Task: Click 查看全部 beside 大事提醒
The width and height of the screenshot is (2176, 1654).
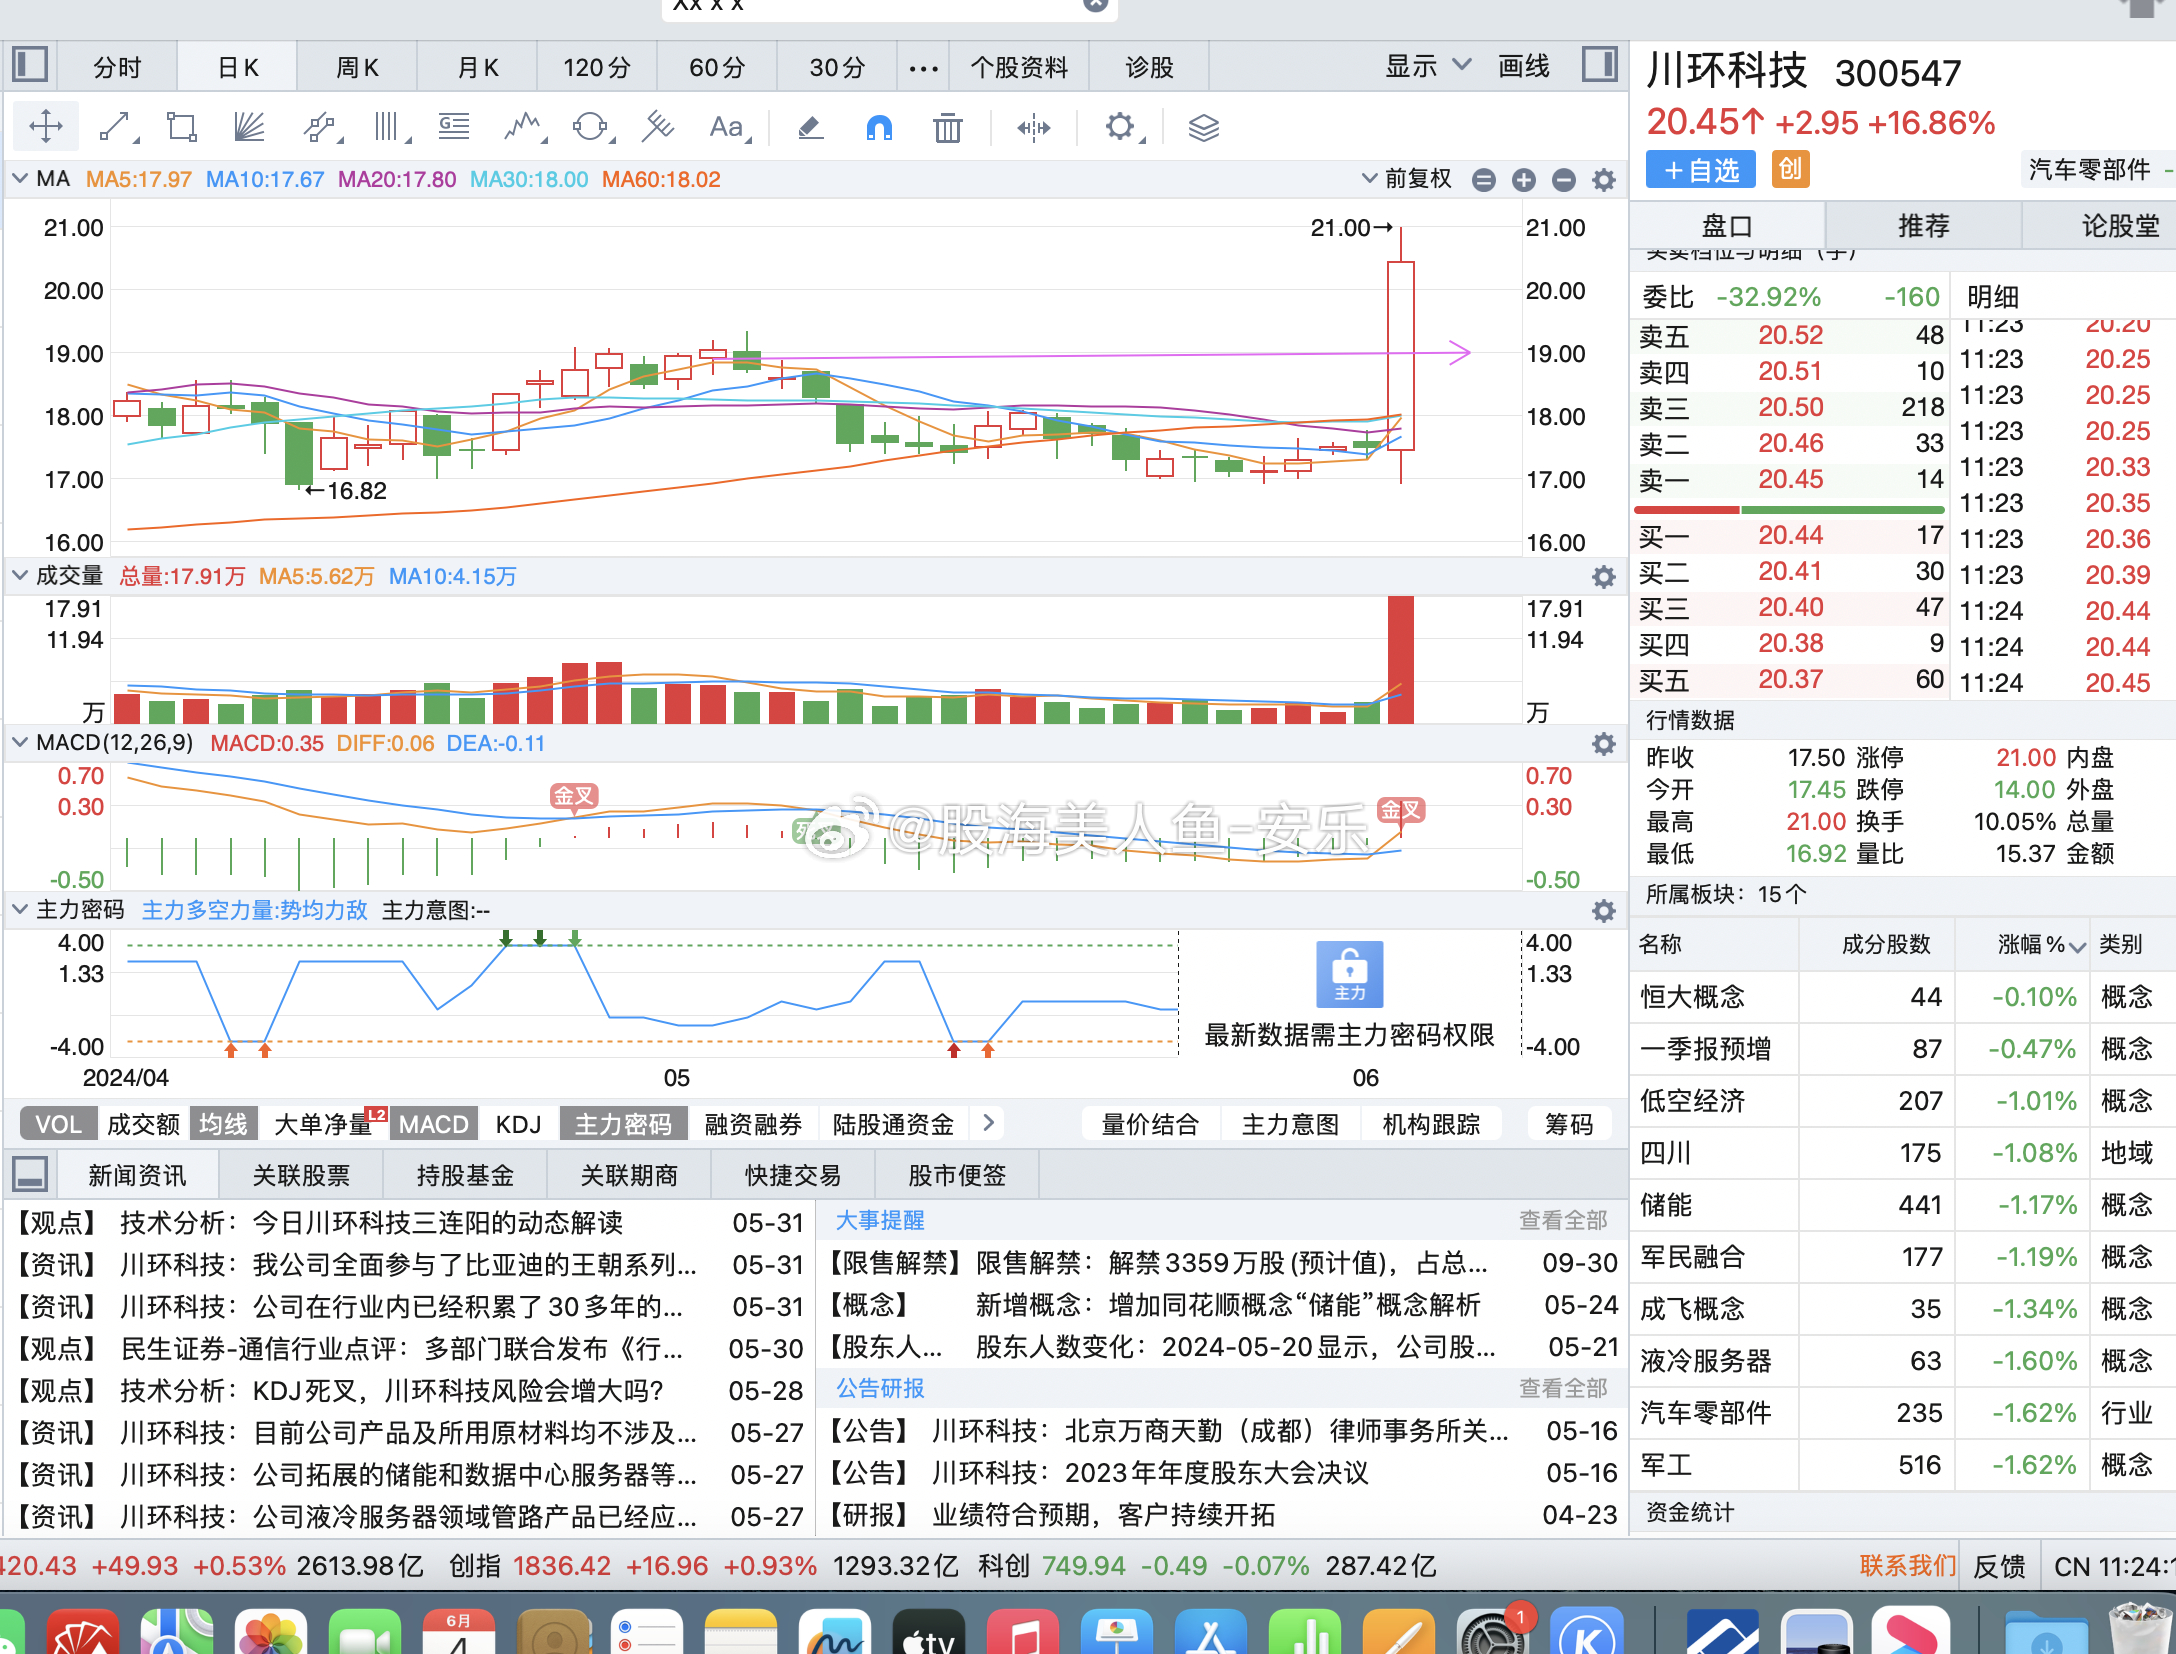Action: coord(1563,1220)
